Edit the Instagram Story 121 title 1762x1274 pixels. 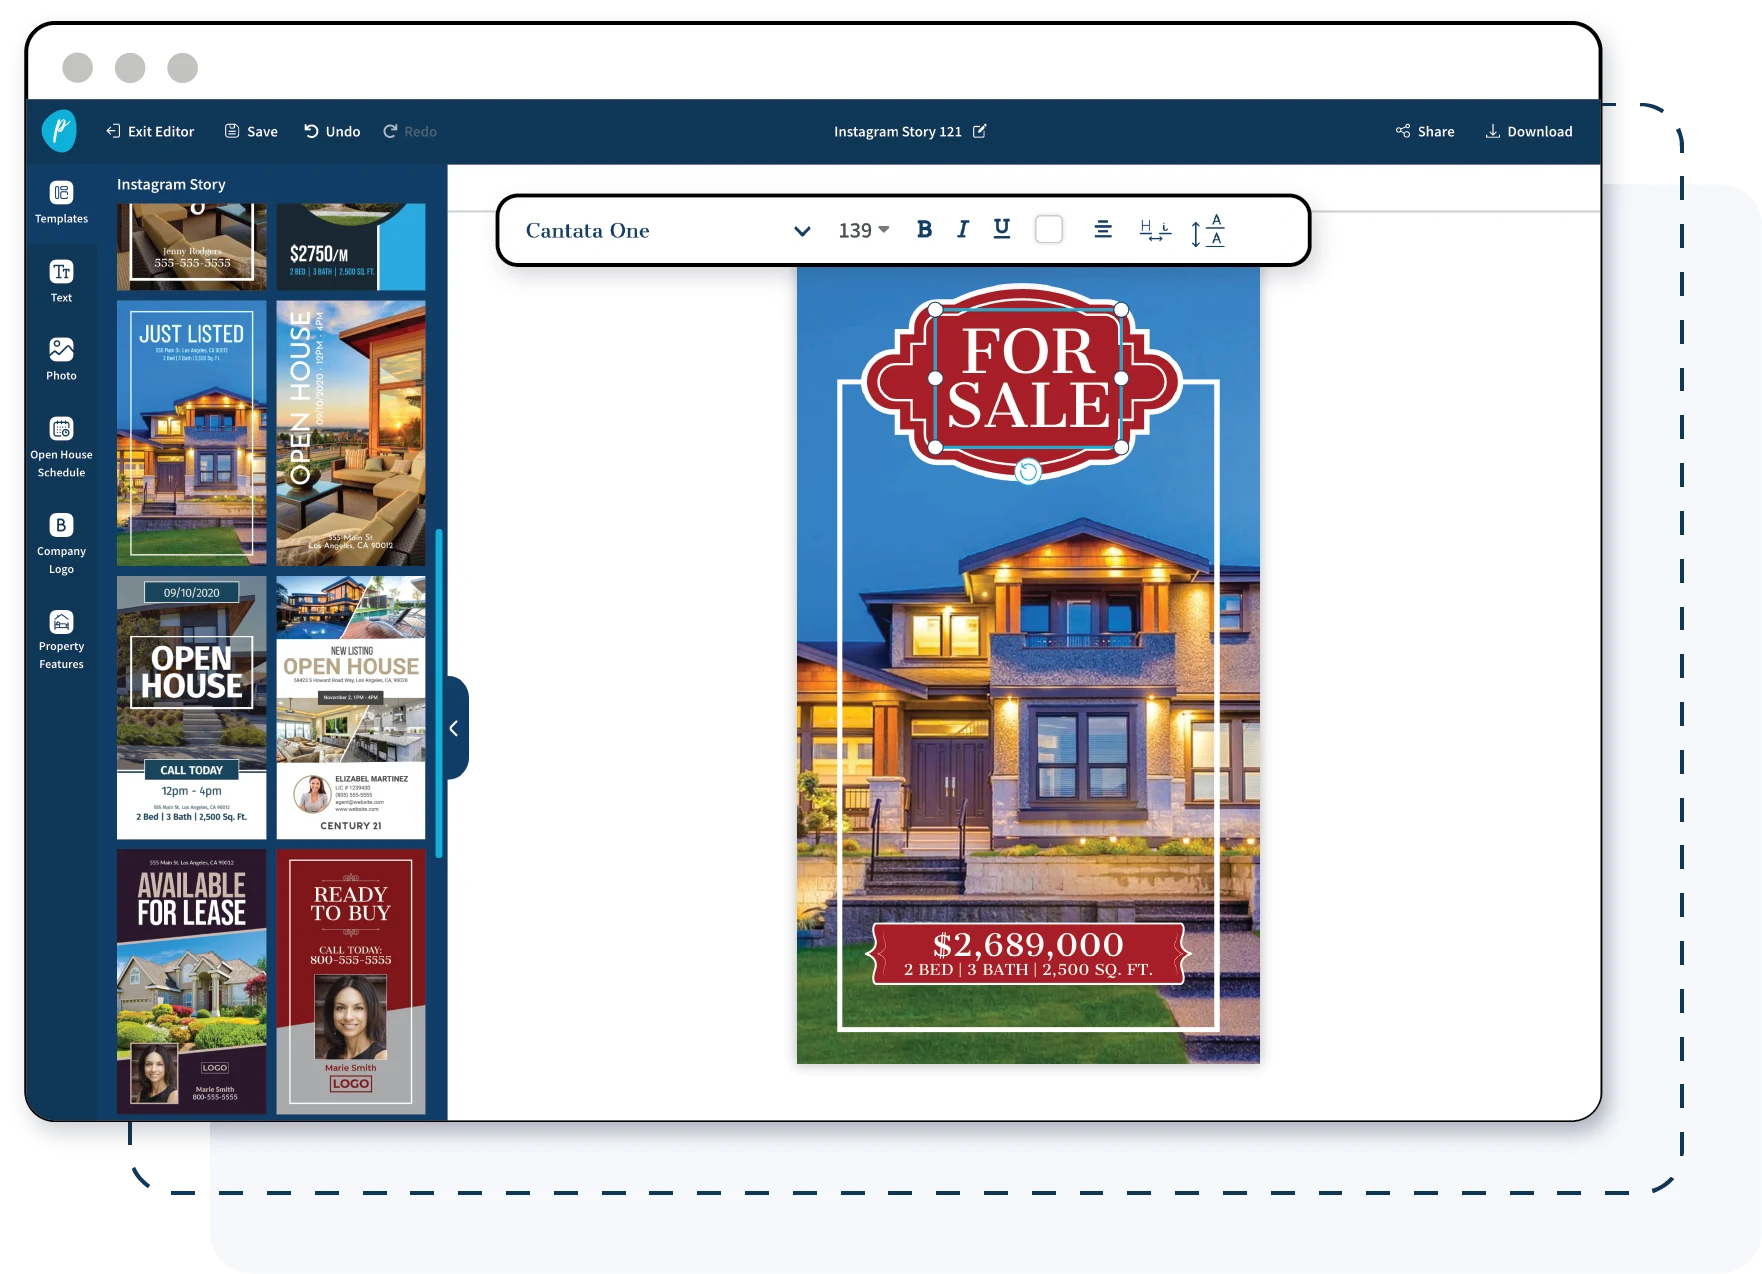980,131
